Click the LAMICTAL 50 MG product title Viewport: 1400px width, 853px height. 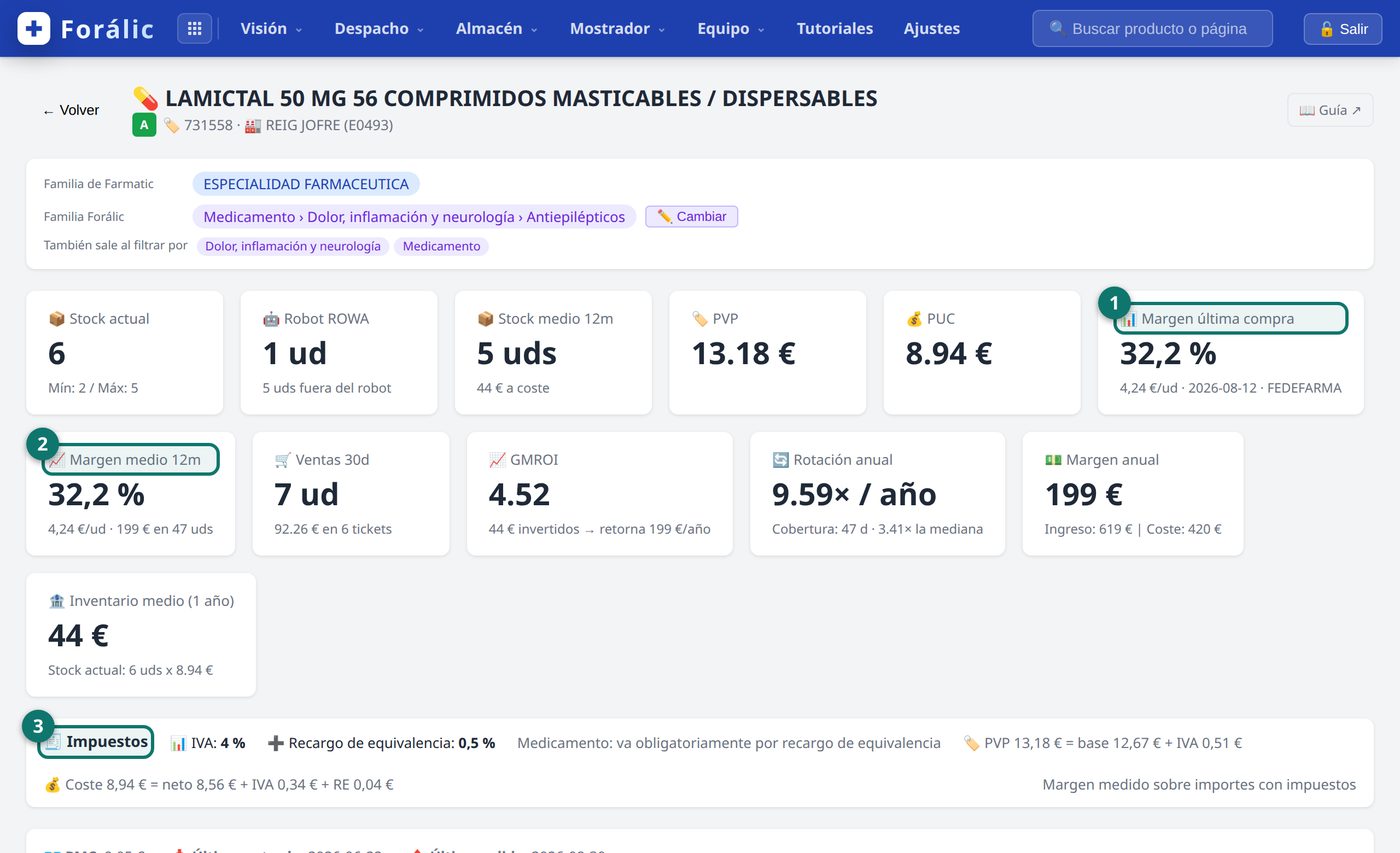pyautogui.click(x=521, y=98)
